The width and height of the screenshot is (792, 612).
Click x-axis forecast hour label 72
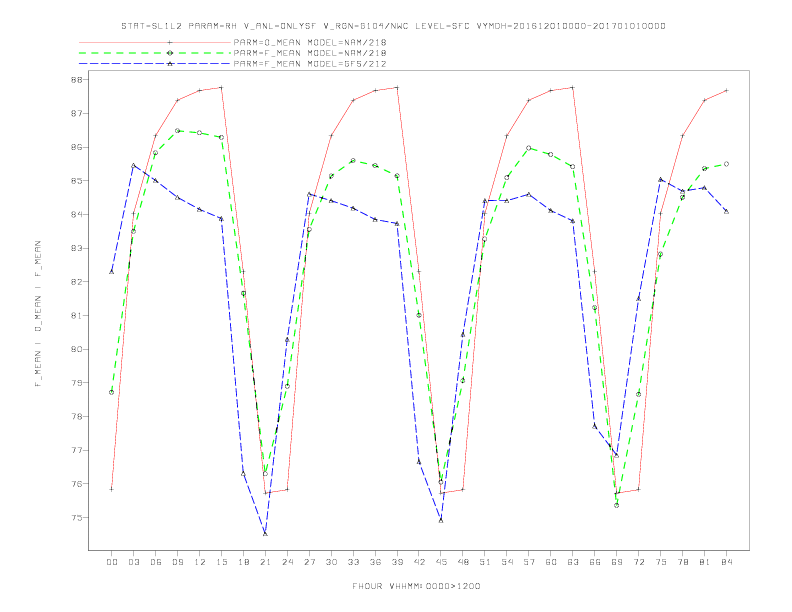point(639,562)
